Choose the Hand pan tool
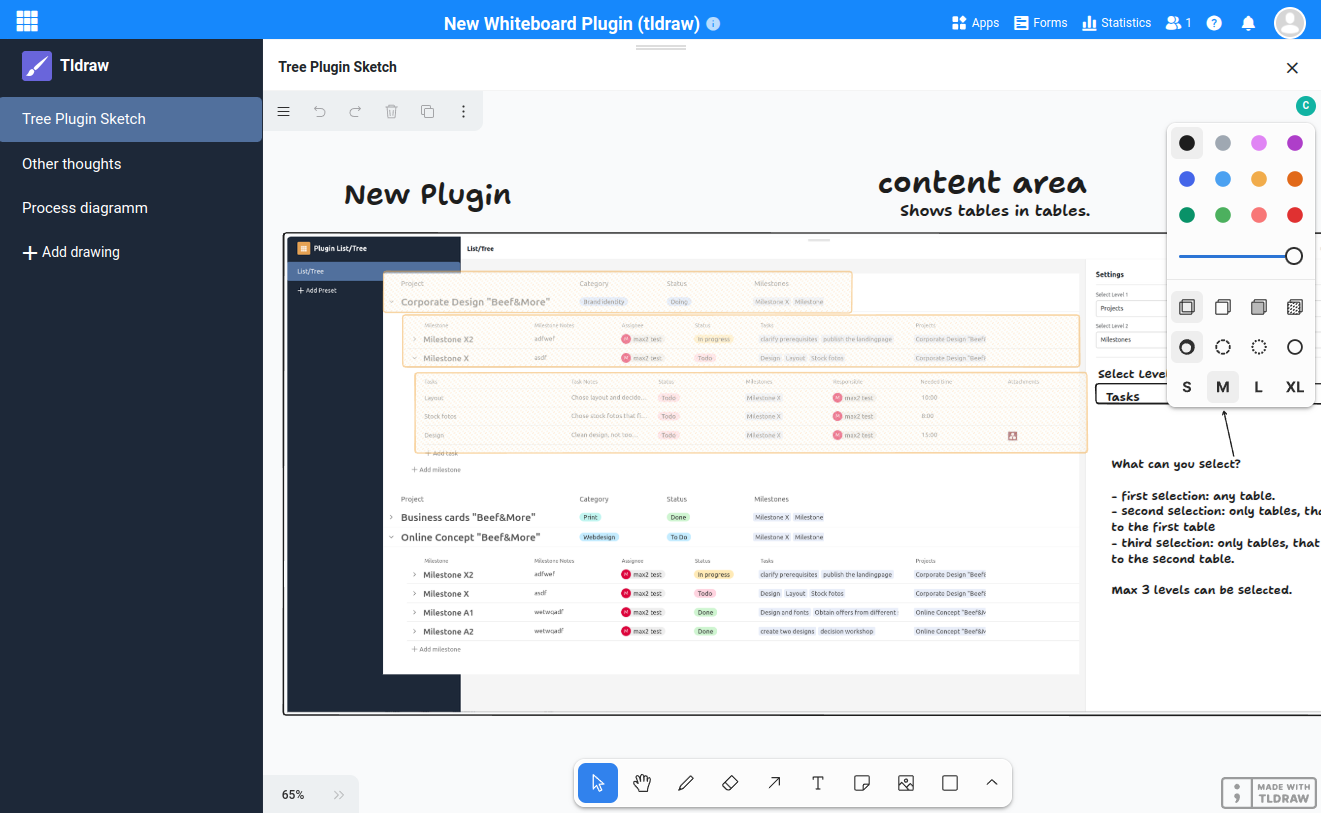The width and height of the screenshot is (1321, 813). point(642,783)
